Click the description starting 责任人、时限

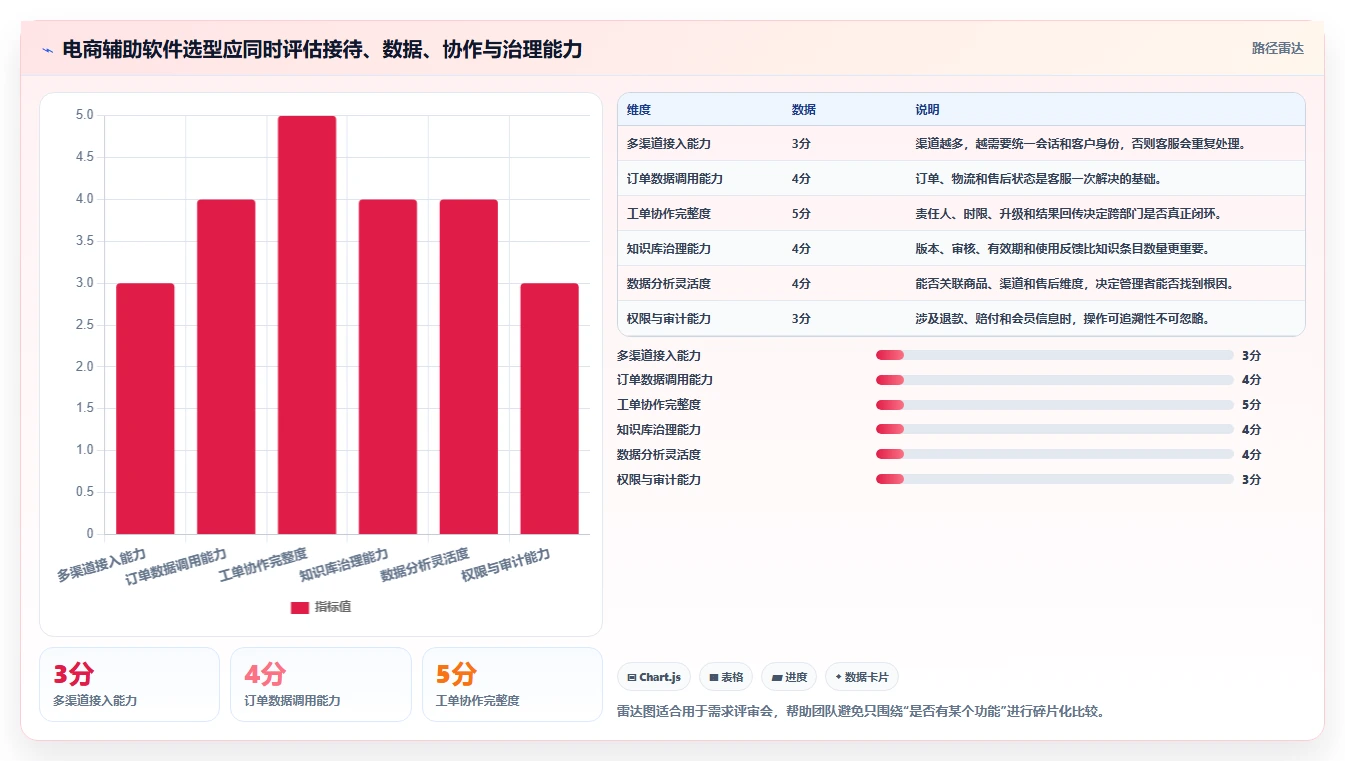(1069, 214)
